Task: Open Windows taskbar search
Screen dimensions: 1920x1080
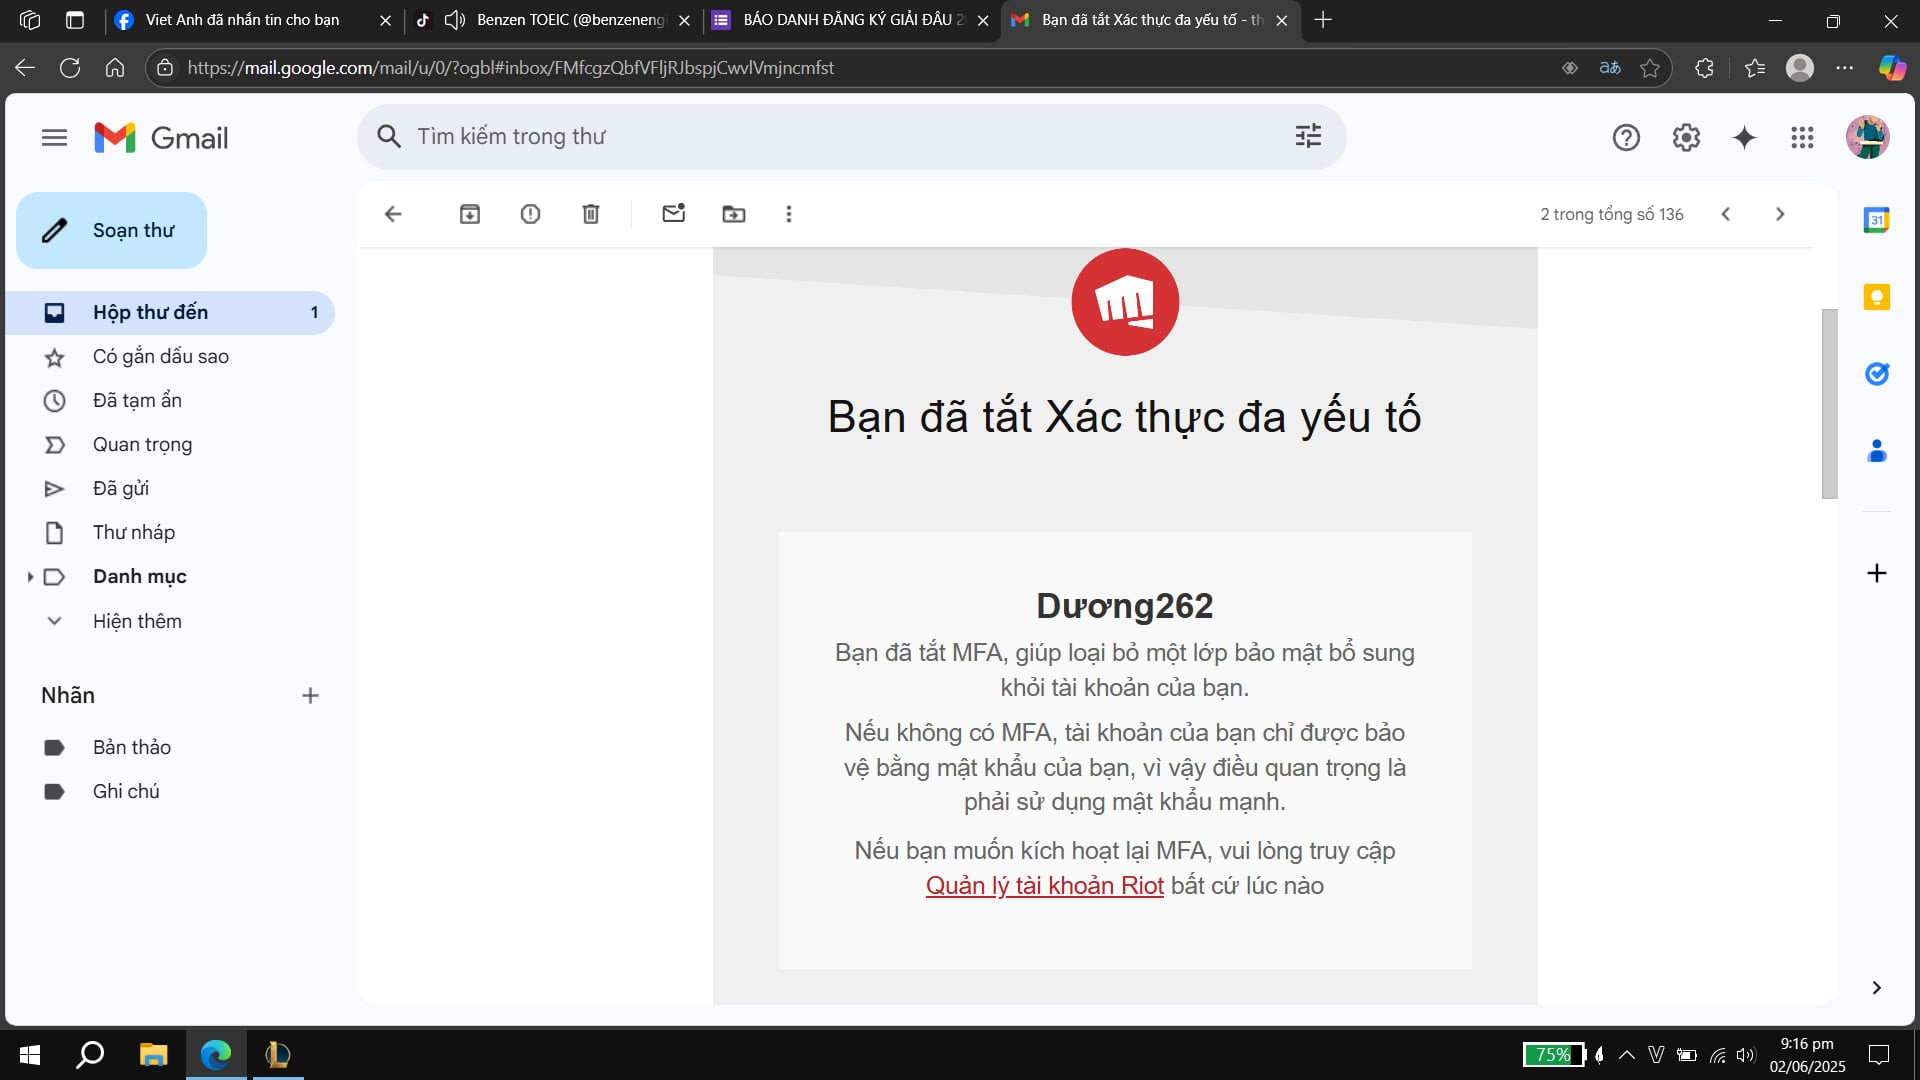Action: 91,1054
